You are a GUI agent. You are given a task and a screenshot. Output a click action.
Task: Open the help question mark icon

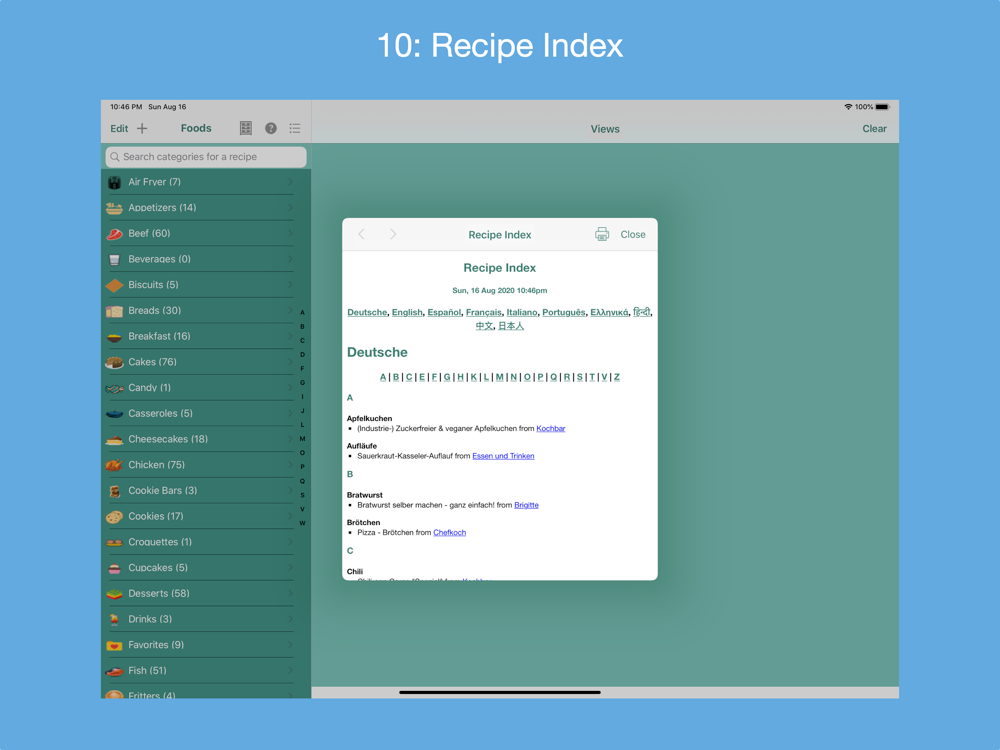pos(270,128)
